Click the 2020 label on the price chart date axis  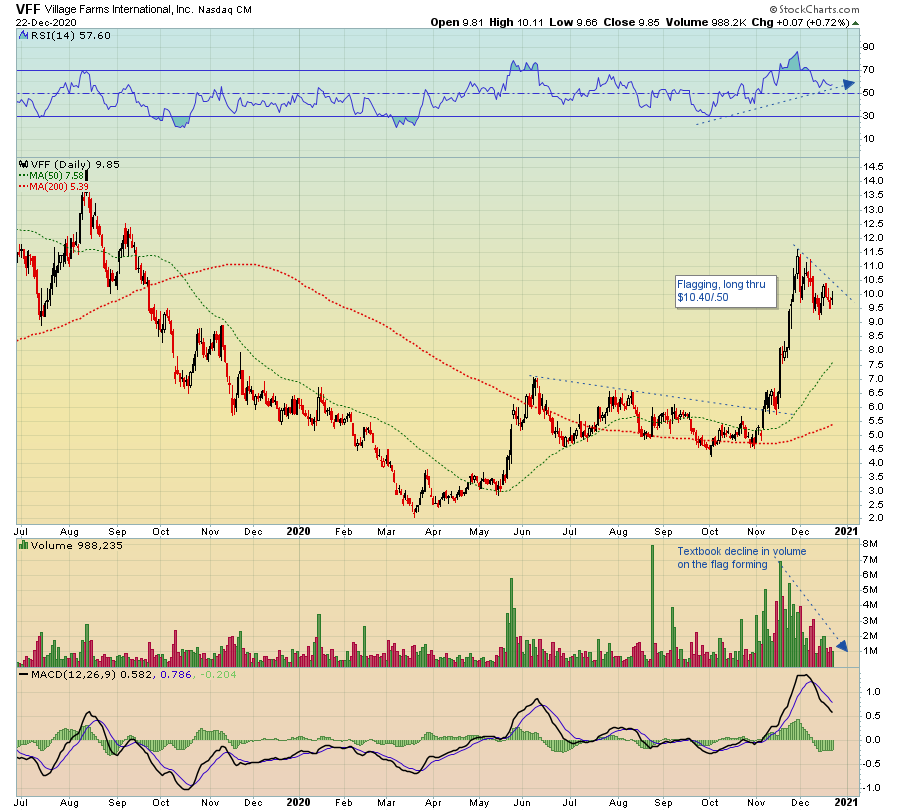click(298, 531)
